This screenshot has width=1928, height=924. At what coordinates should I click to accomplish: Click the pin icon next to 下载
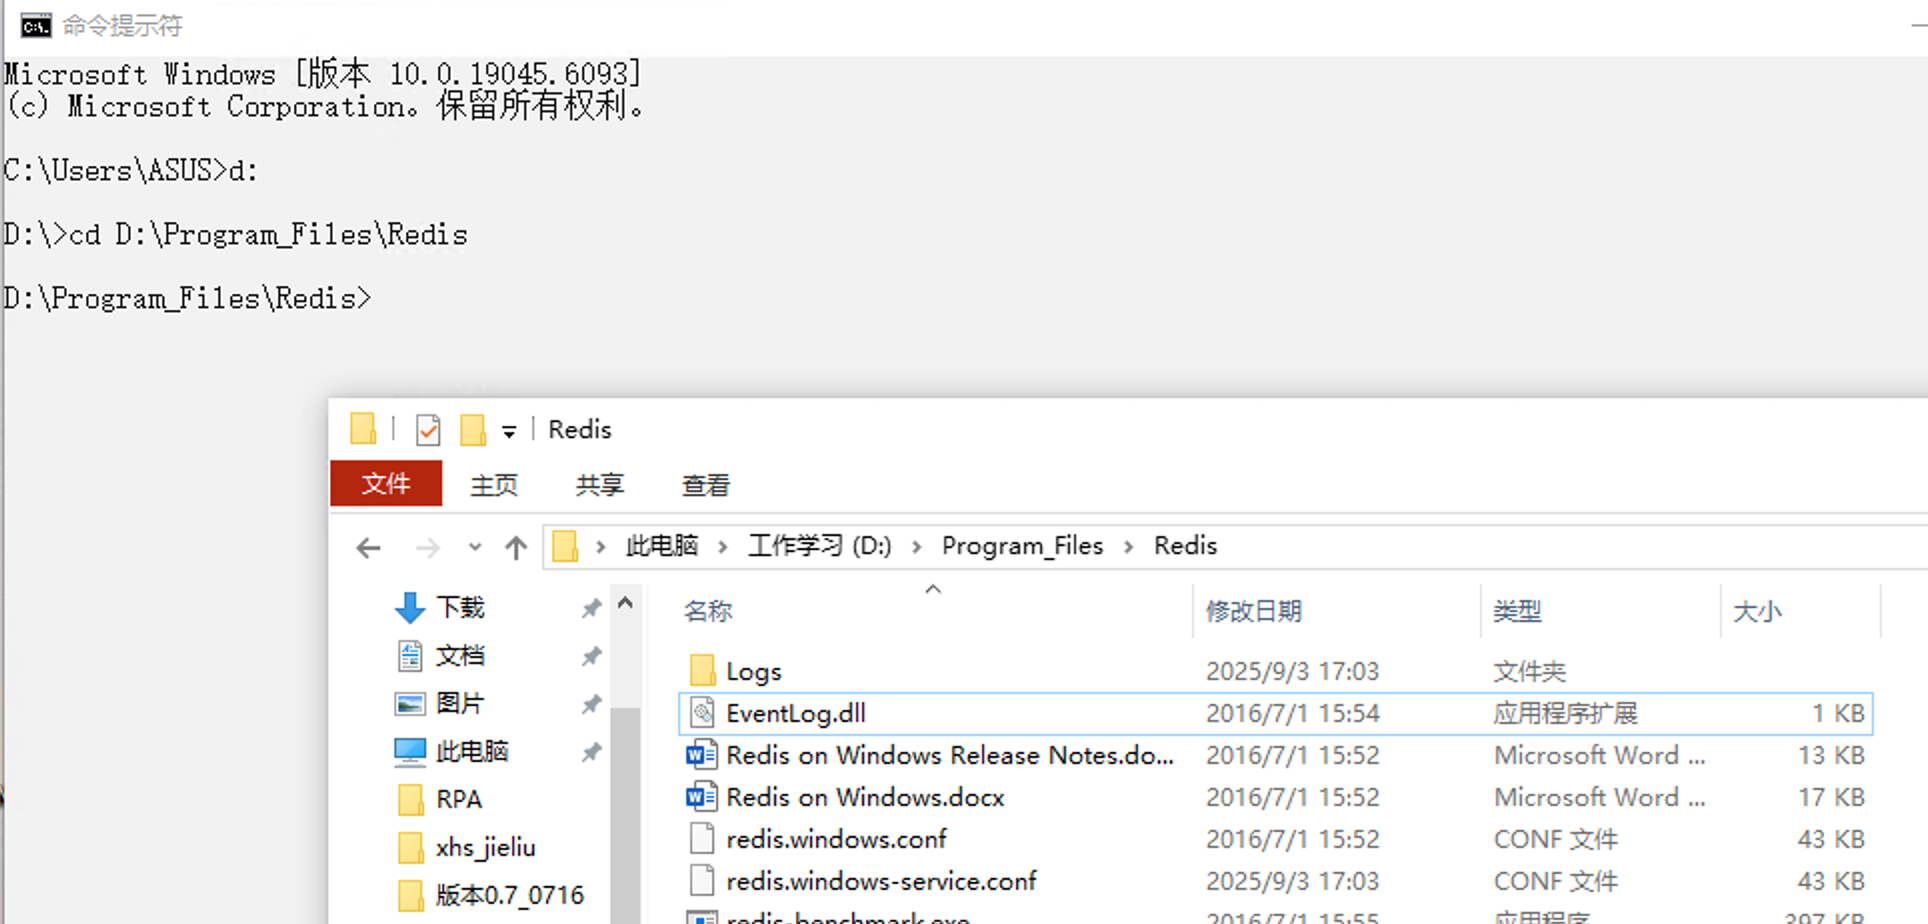[x=591, y=608]
